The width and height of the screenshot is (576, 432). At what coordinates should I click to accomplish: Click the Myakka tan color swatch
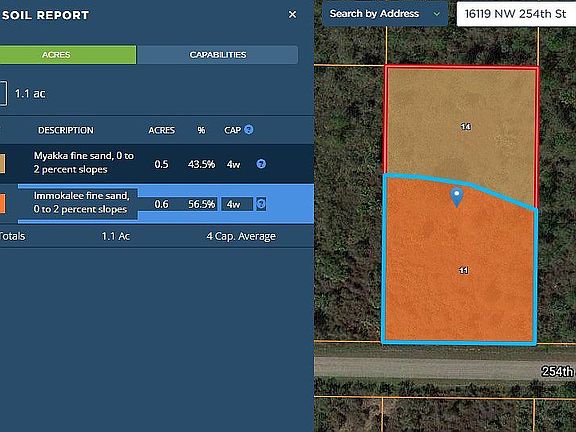[x=2, y=164]
